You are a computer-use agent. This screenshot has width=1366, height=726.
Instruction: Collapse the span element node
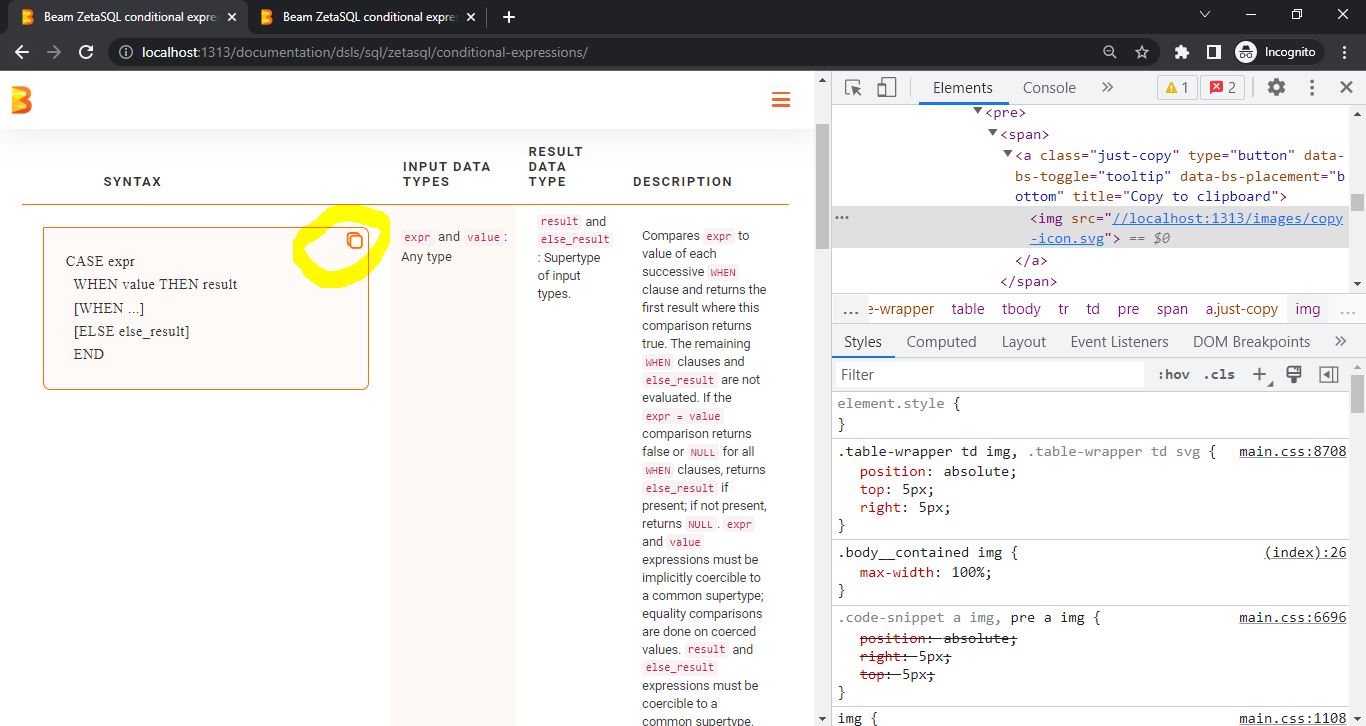click(x=993, y=134)
